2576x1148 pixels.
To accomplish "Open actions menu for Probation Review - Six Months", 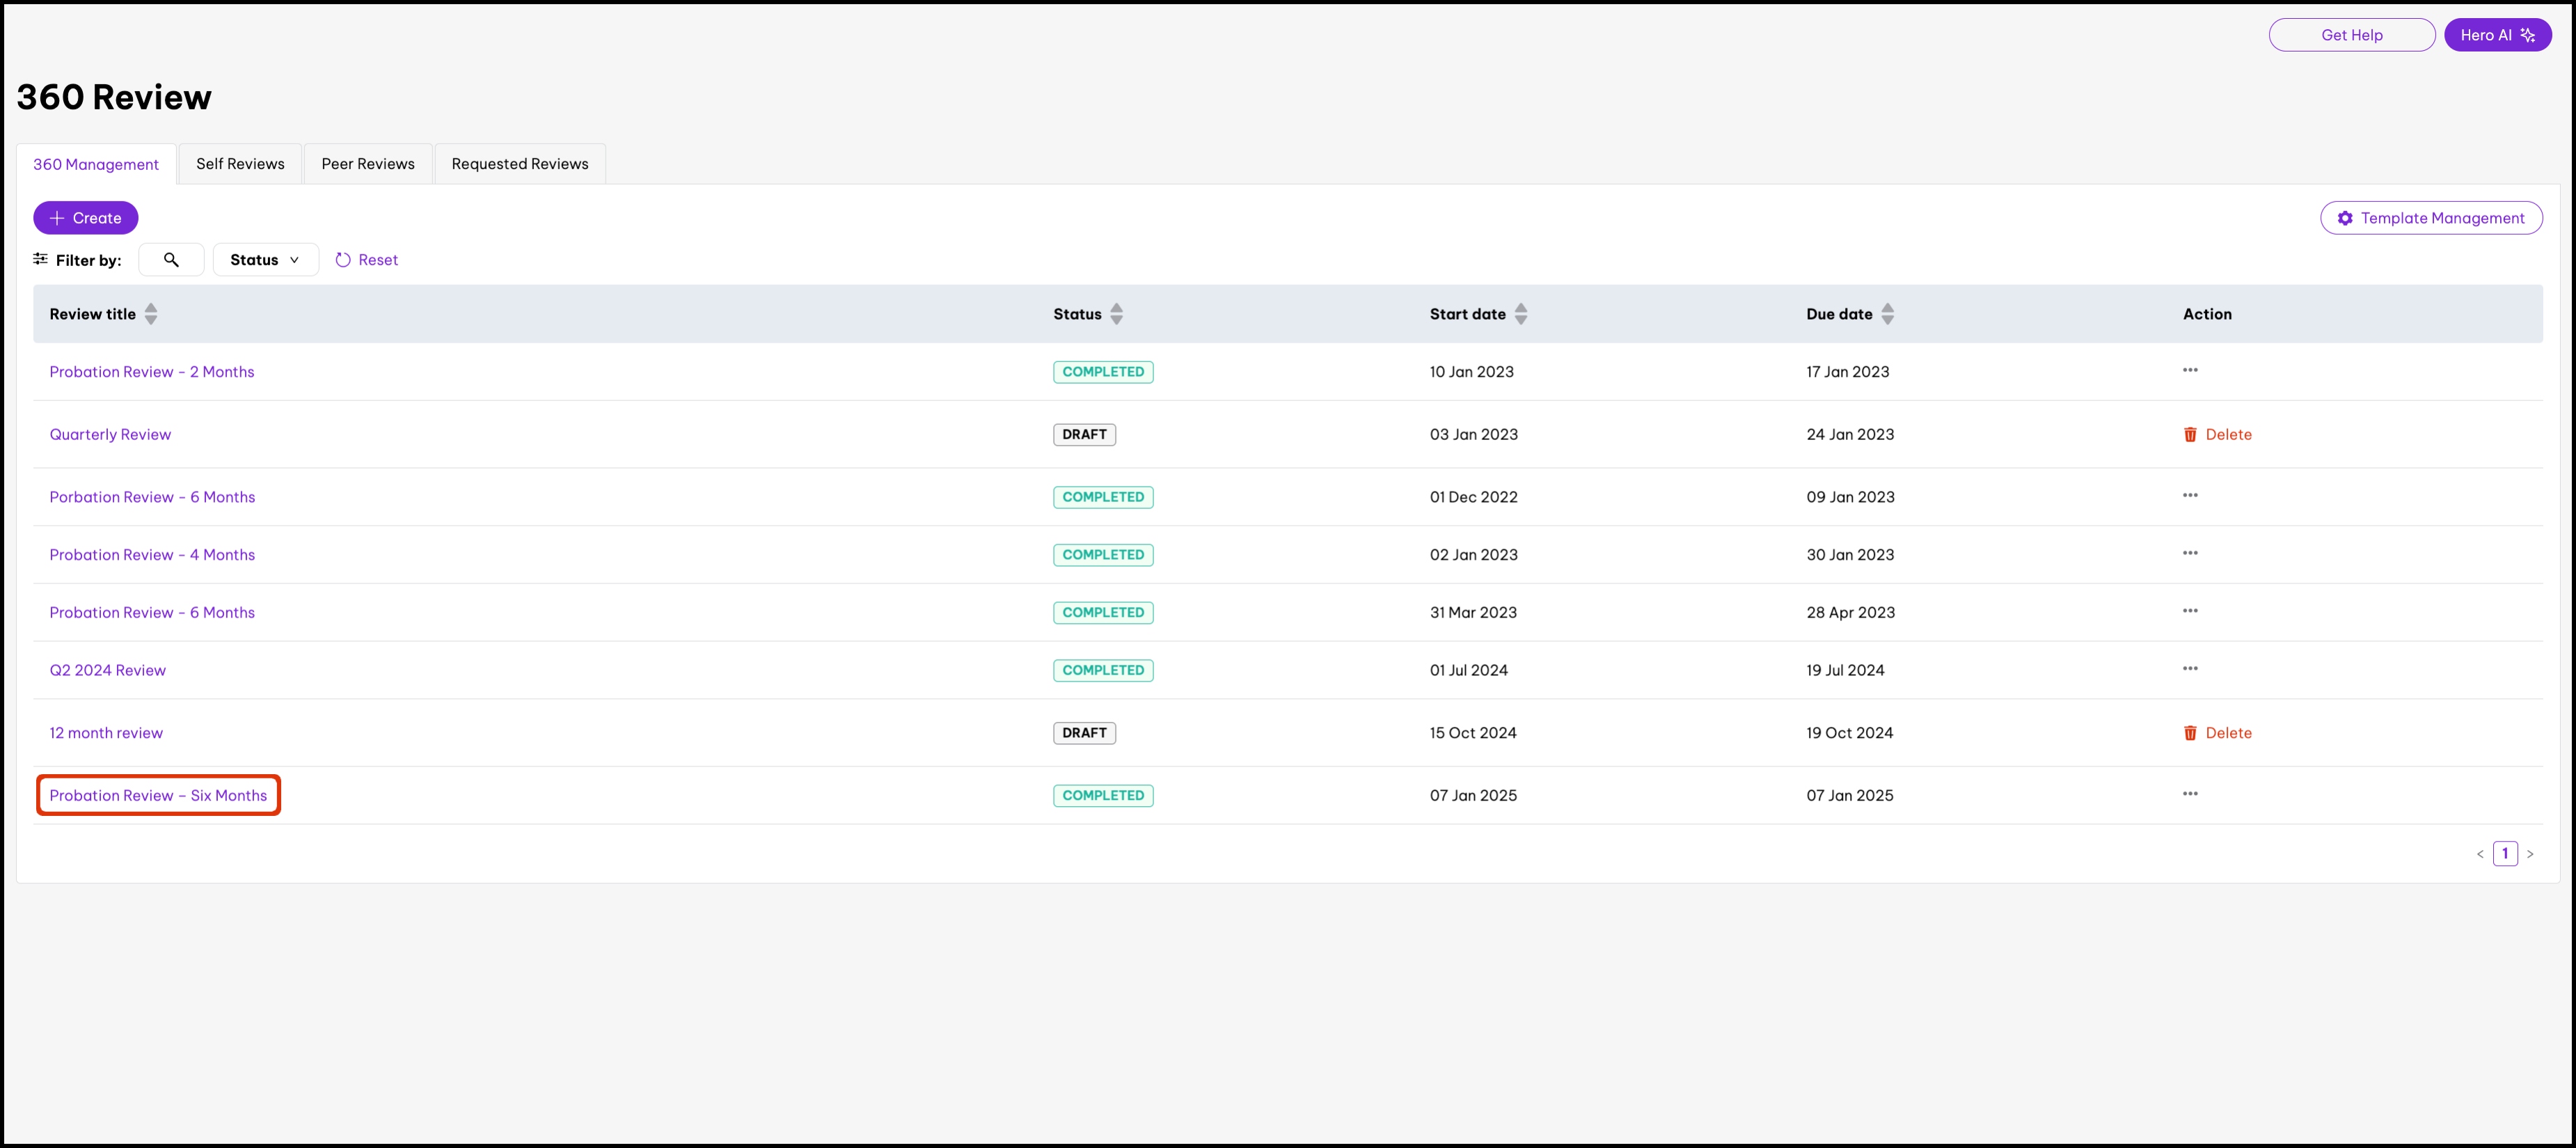I will pos(2189,794).
